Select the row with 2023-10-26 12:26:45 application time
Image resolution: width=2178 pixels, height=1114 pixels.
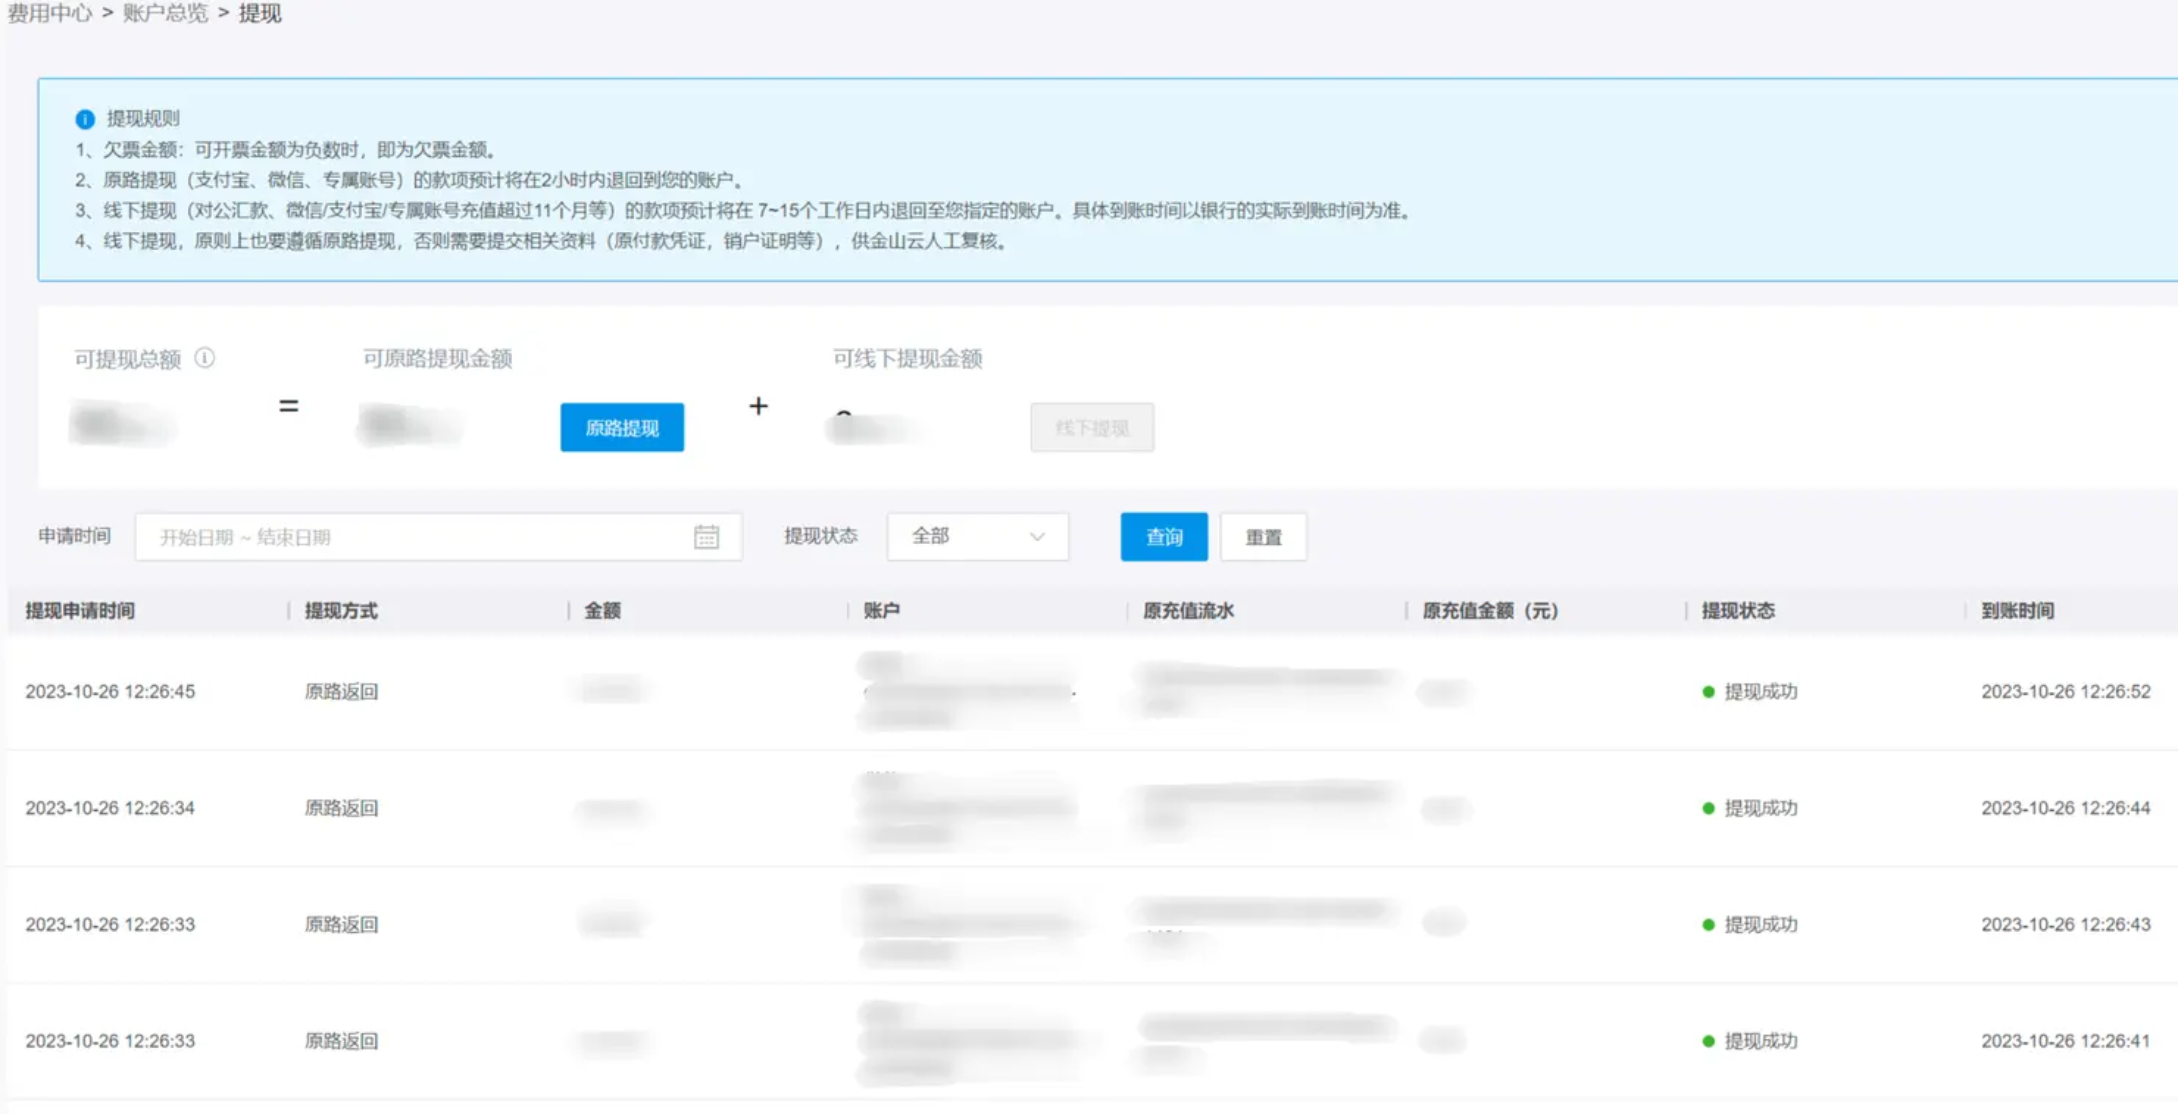click(110, 692)
